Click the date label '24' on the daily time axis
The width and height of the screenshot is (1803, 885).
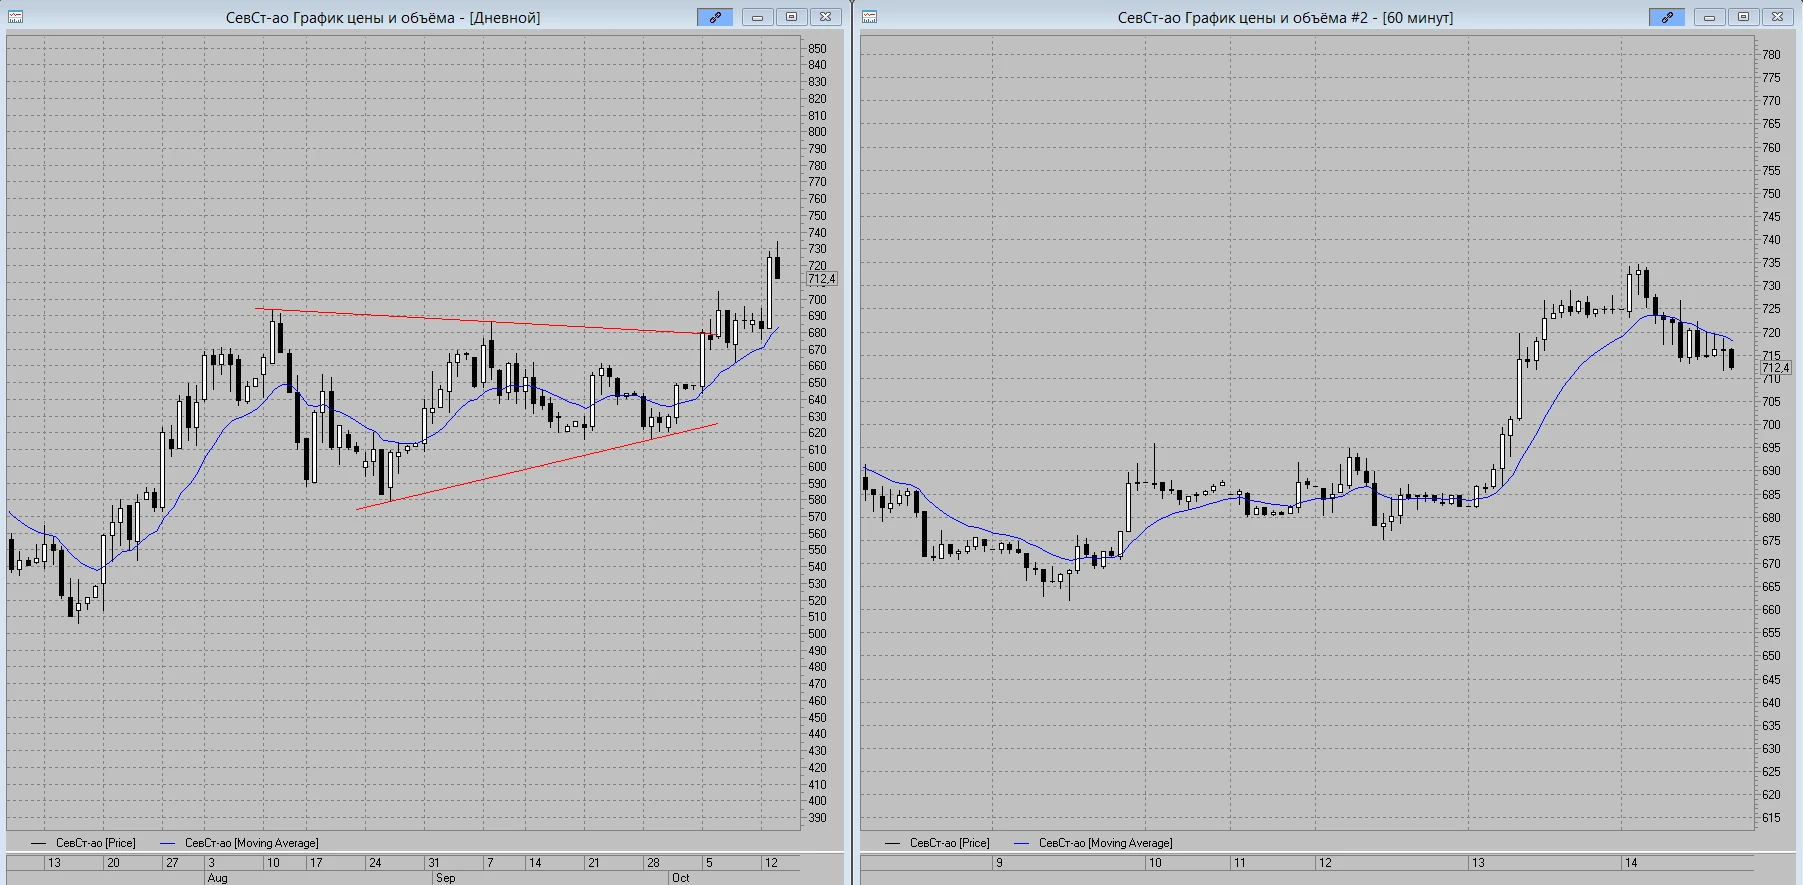[375, 862]
